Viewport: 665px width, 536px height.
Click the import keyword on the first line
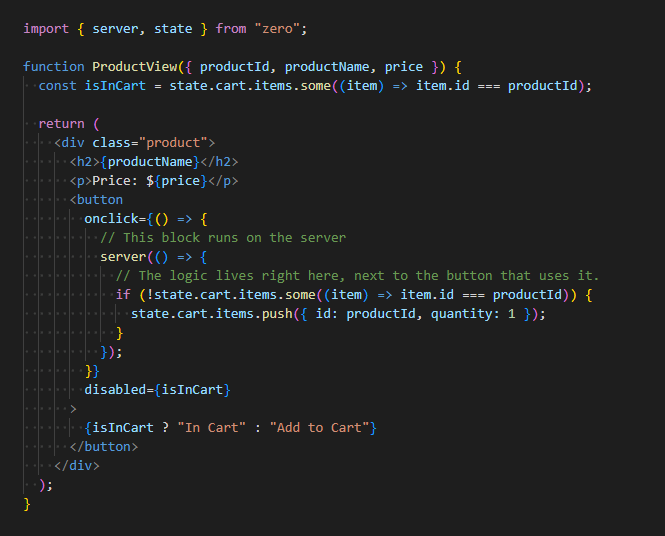(x=46, y=28)
